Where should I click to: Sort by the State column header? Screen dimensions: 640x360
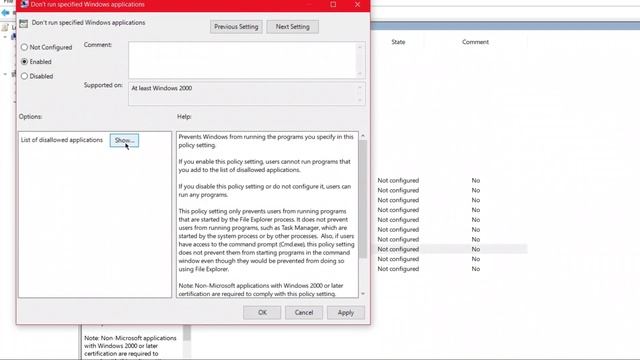(x=398, y=42)
